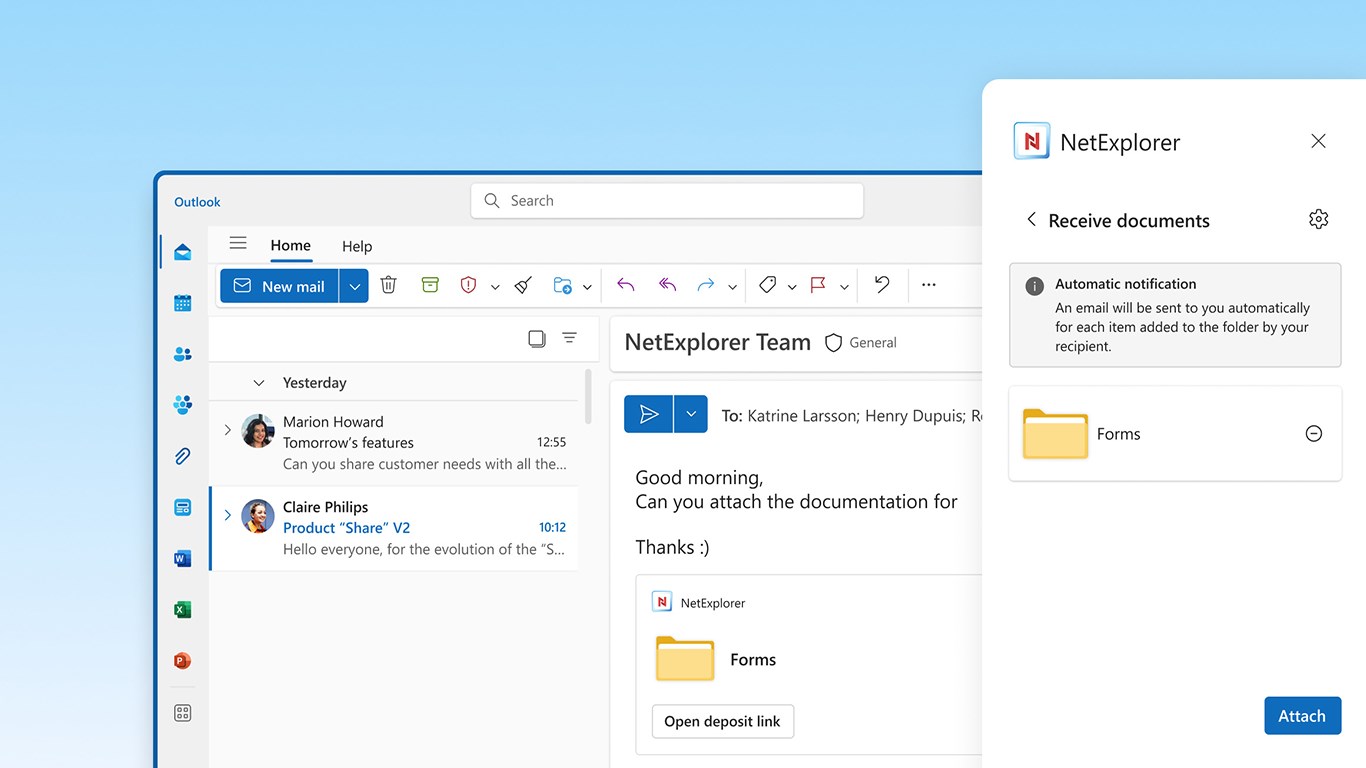Image resolution: width=1366 pixels, height=768 pixels.
Task: Delete the message with trash icon
Action: 389,285
